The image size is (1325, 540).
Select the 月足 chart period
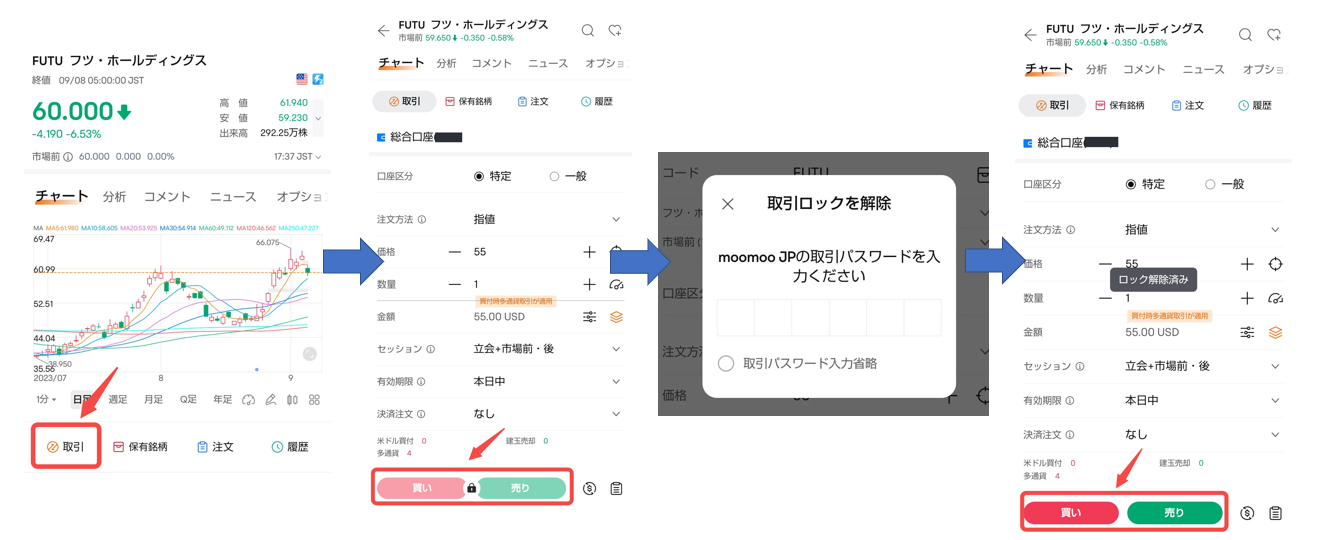pos(153,400)
